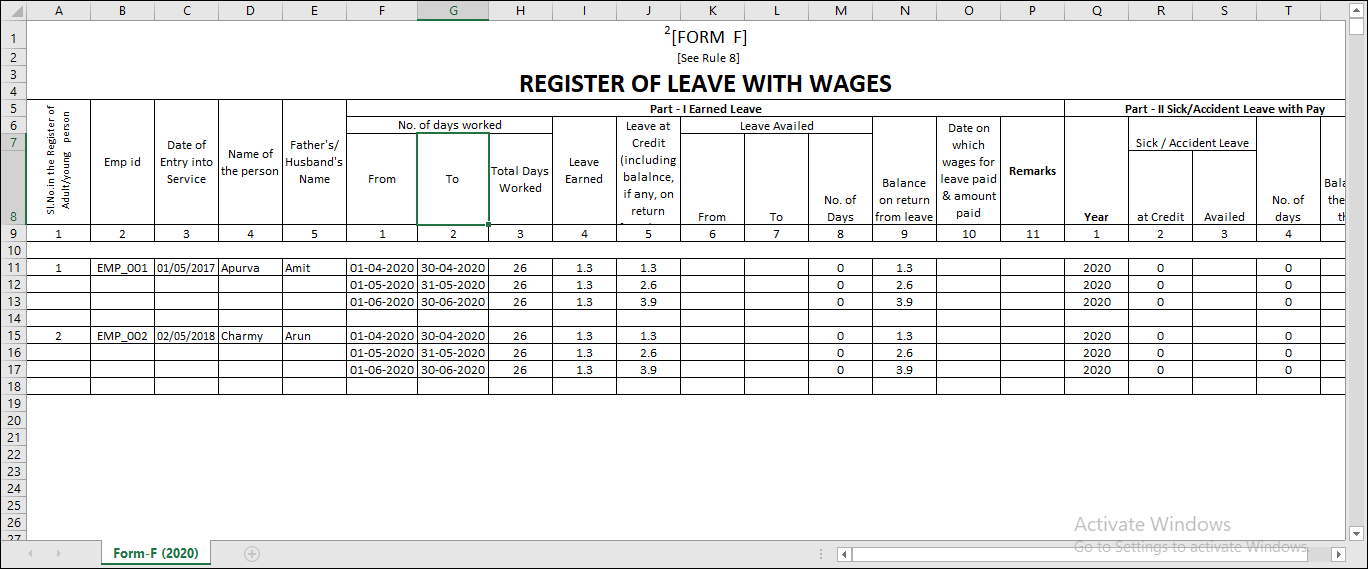Click the horizontal scrollbar right arrow
Screen dimensions: 1368x569
[x=1340, y=553]
